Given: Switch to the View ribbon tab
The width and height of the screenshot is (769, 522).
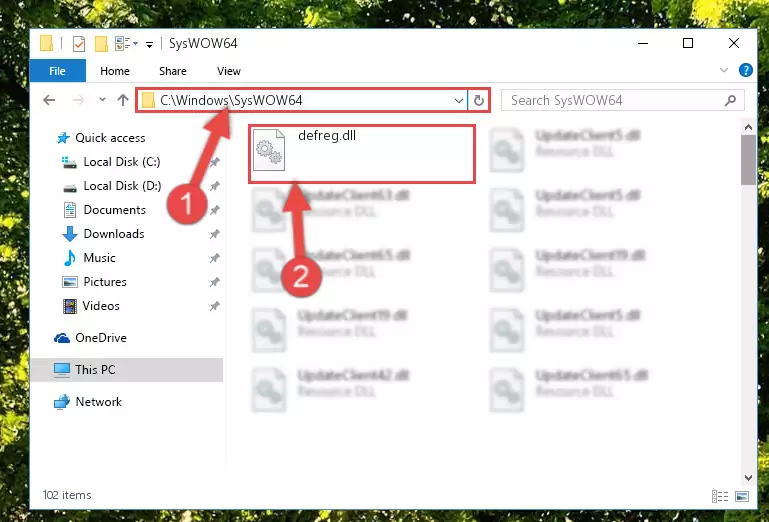Looking at the screenshot, I should (229, 71).
